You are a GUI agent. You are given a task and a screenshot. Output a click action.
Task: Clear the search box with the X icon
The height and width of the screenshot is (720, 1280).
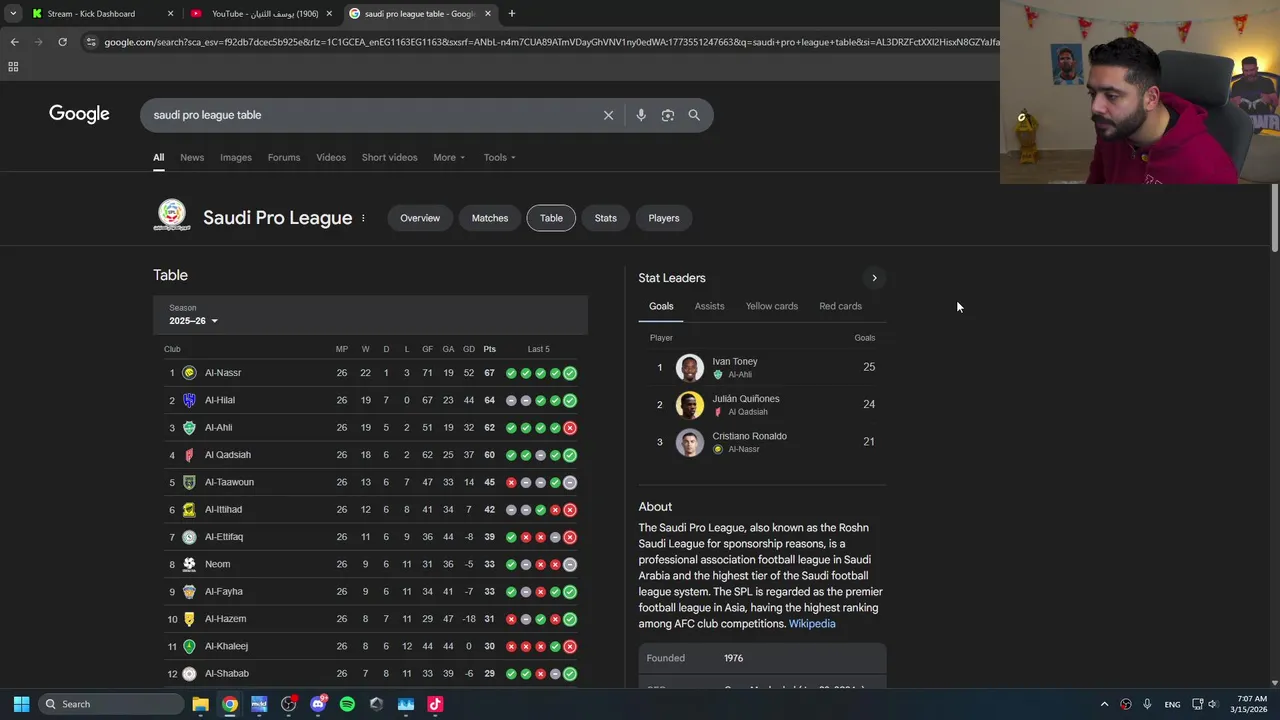point(608,115)
